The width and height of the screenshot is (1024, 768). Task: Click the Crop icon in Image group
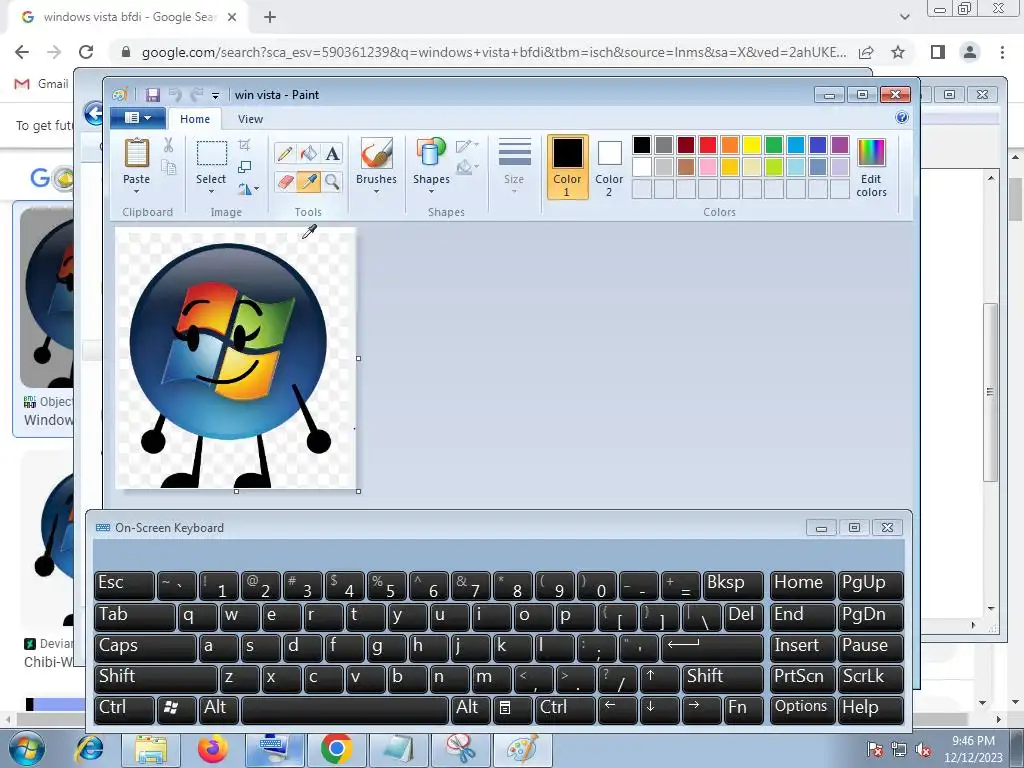coord(244,144)
